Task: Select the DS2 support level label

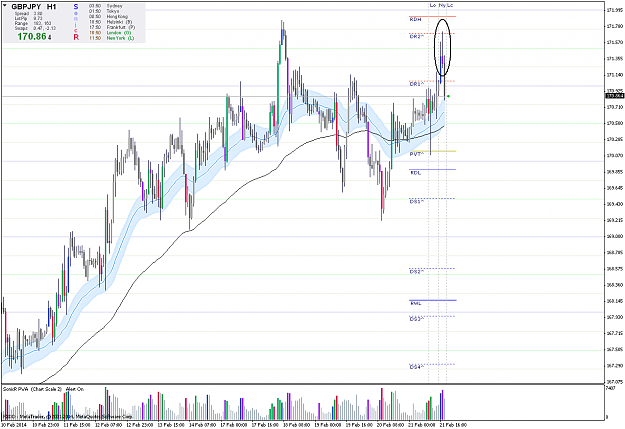Action: click(416, 272)
